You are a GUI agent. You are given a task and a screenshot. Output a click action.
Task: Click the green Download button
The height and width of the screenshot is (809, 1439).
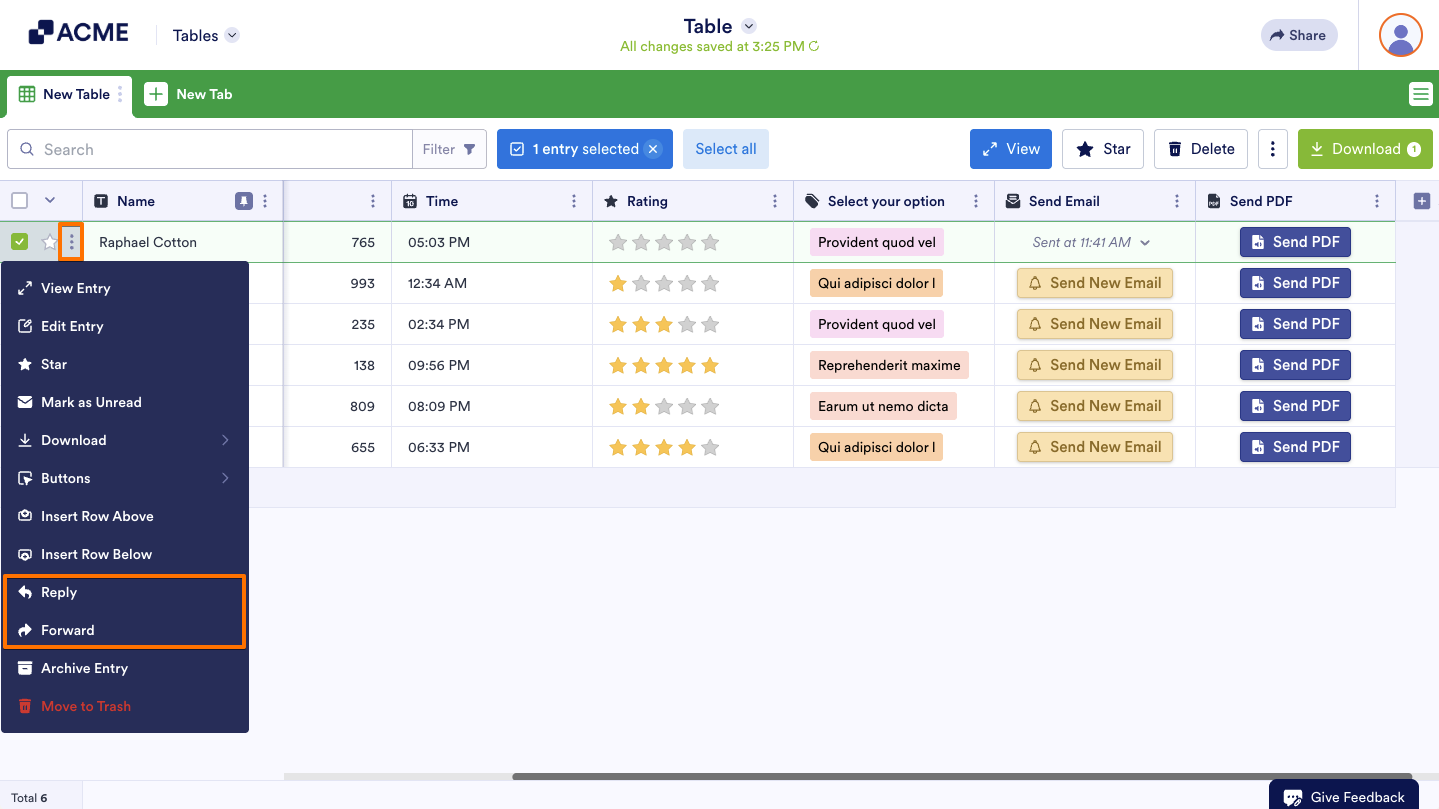tap(1365, 149)
